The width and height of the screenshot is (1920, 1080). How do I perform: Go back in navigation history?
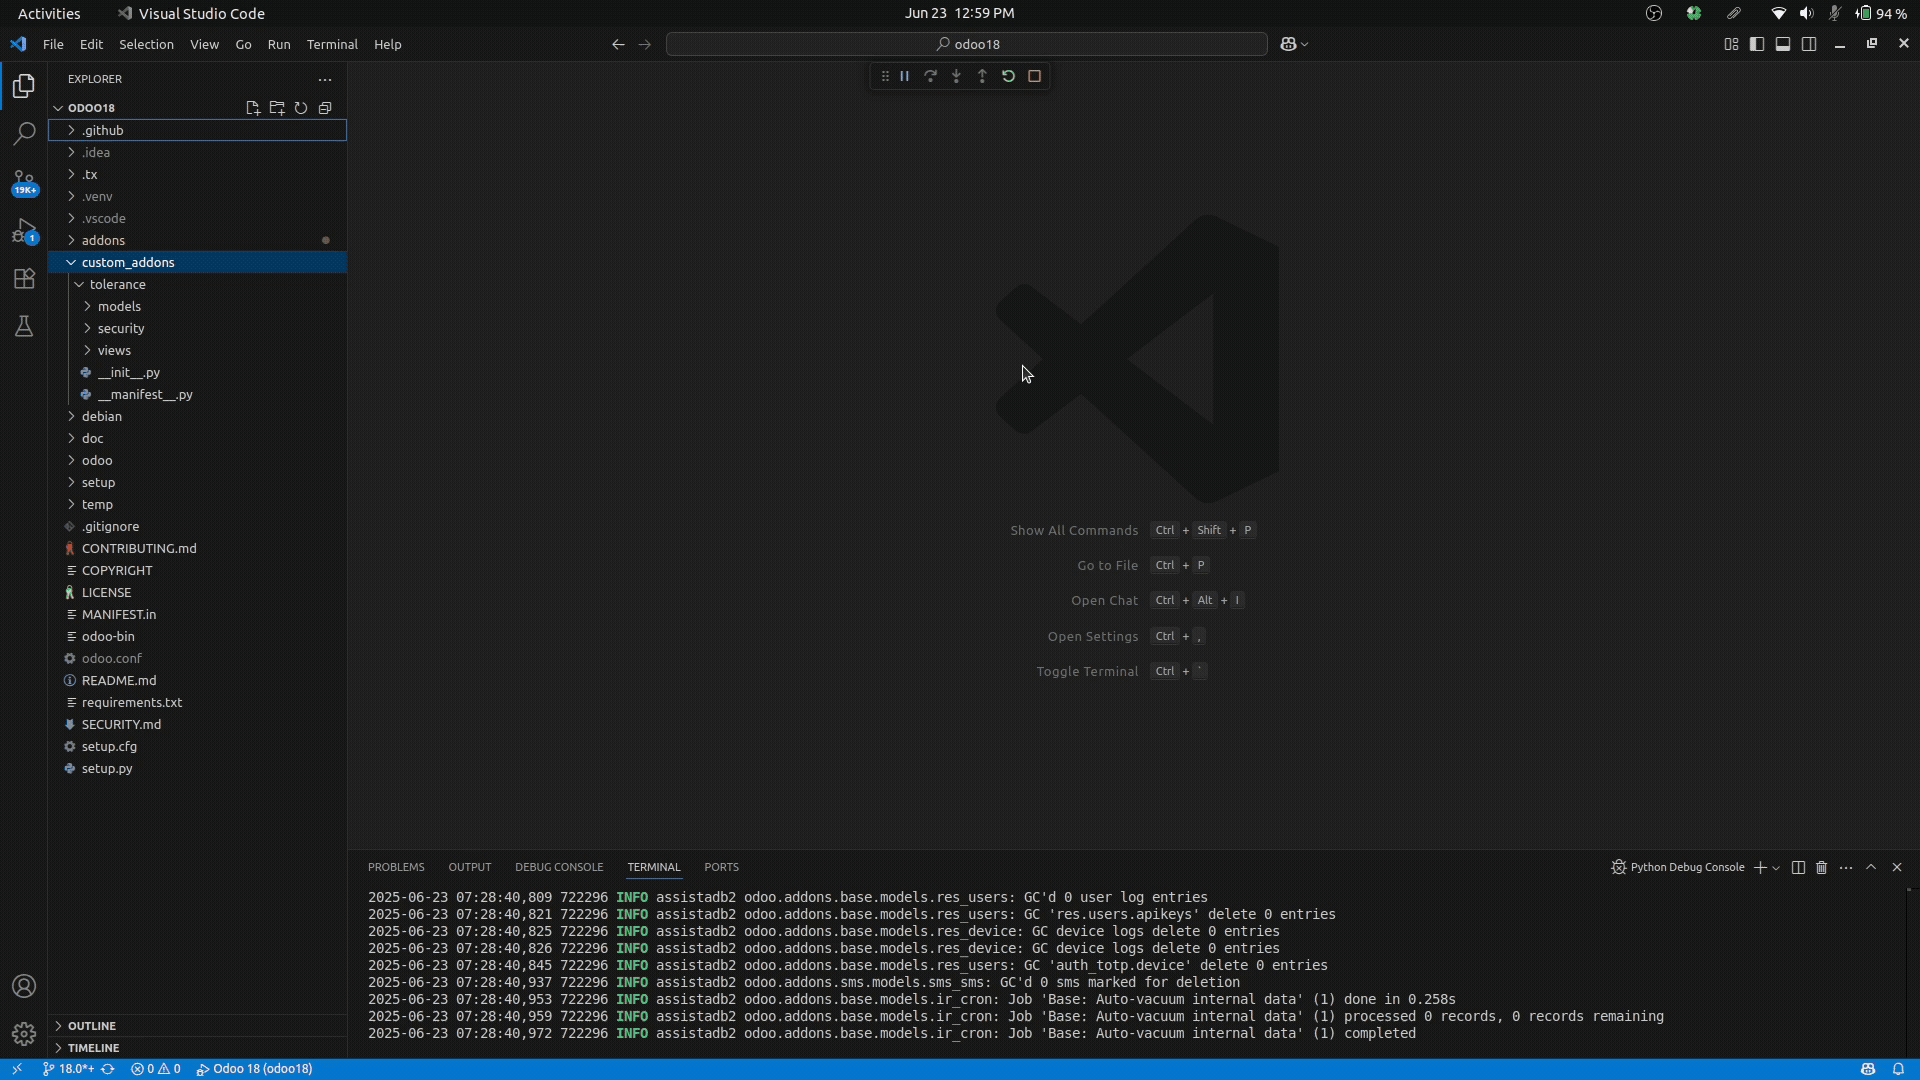[x=618, y=44]
